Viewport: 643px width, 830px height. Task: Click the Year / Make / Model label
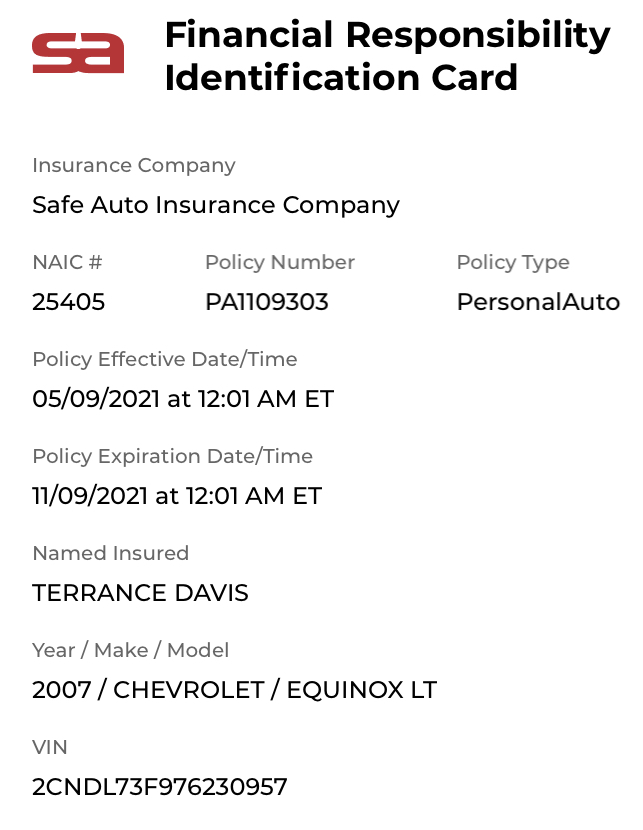[131, 650]
